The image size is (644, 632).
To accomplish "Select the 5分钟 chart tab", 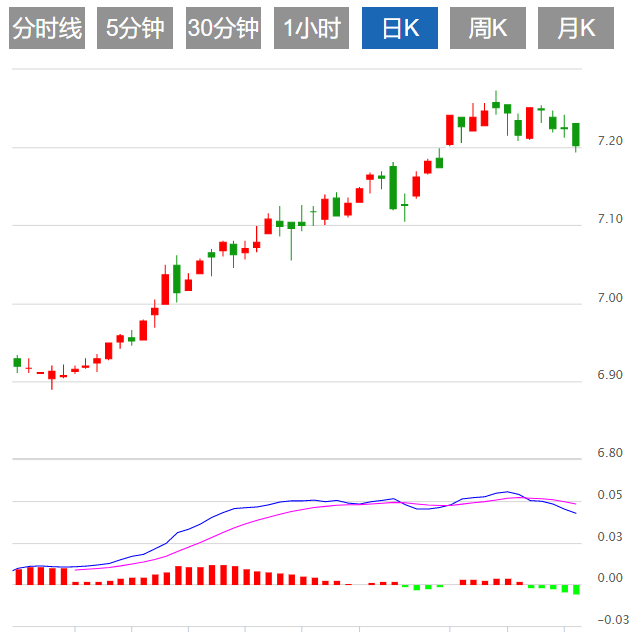I will click(135, 28).
